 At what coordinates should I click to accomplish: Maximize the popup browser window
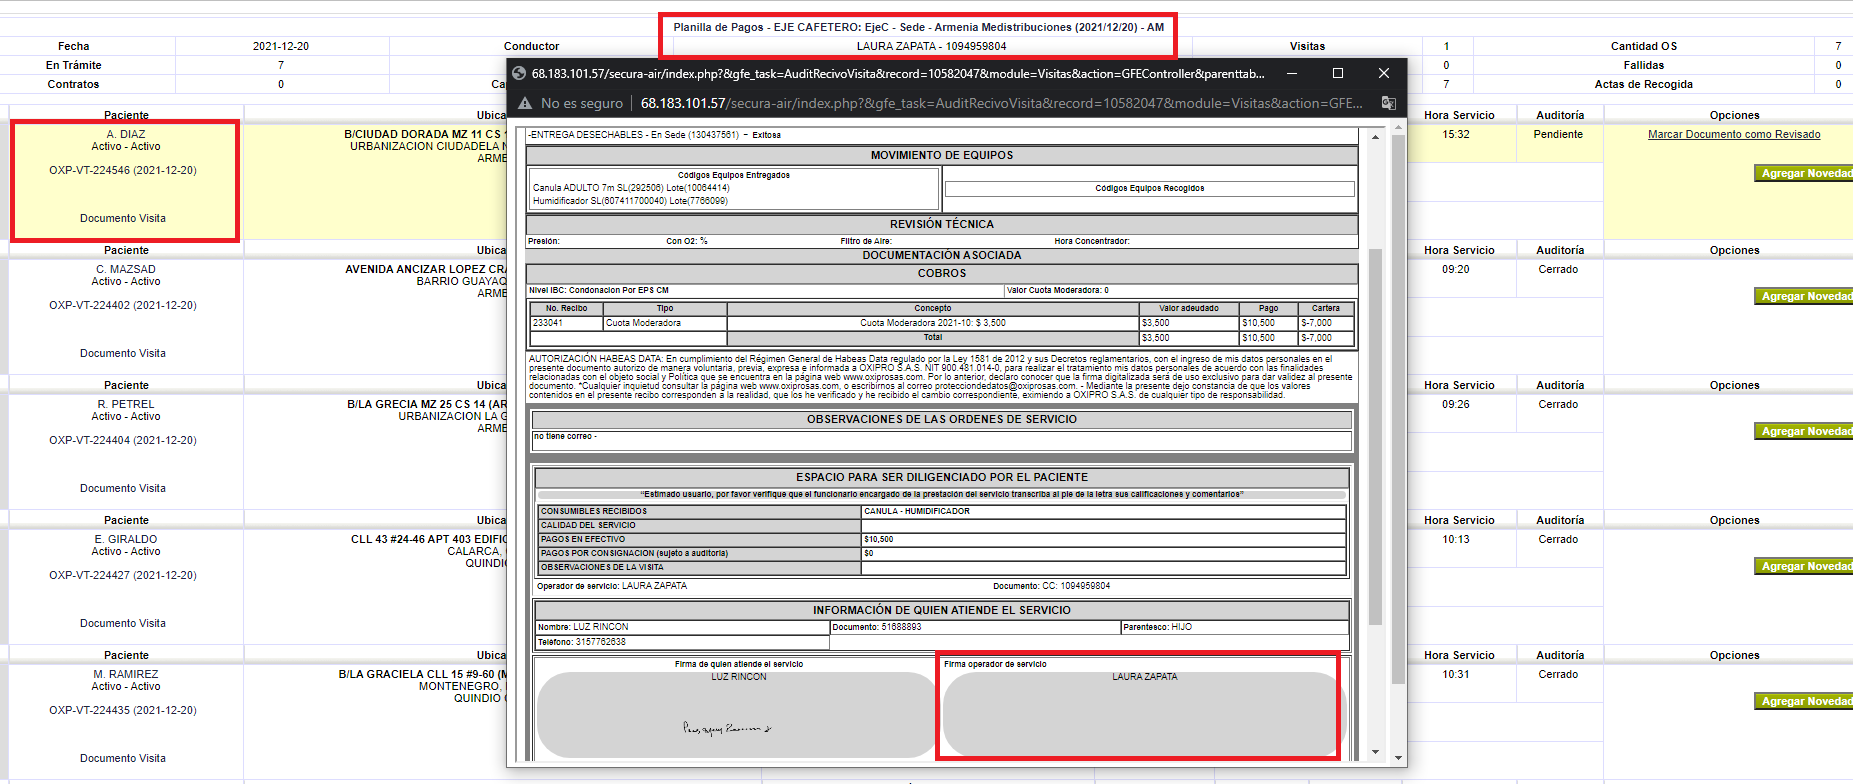[x=1338, y=73]
